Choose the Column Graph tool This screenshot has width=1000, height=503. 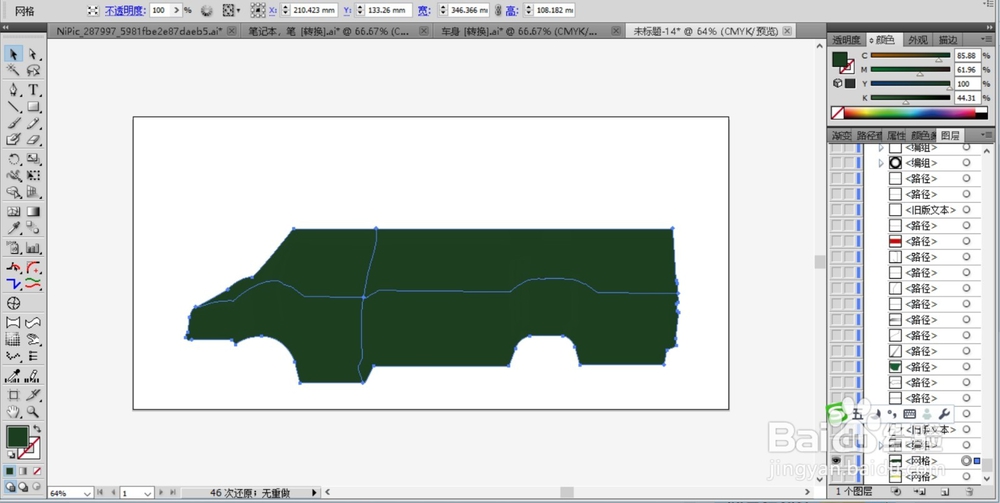[33, 248]
